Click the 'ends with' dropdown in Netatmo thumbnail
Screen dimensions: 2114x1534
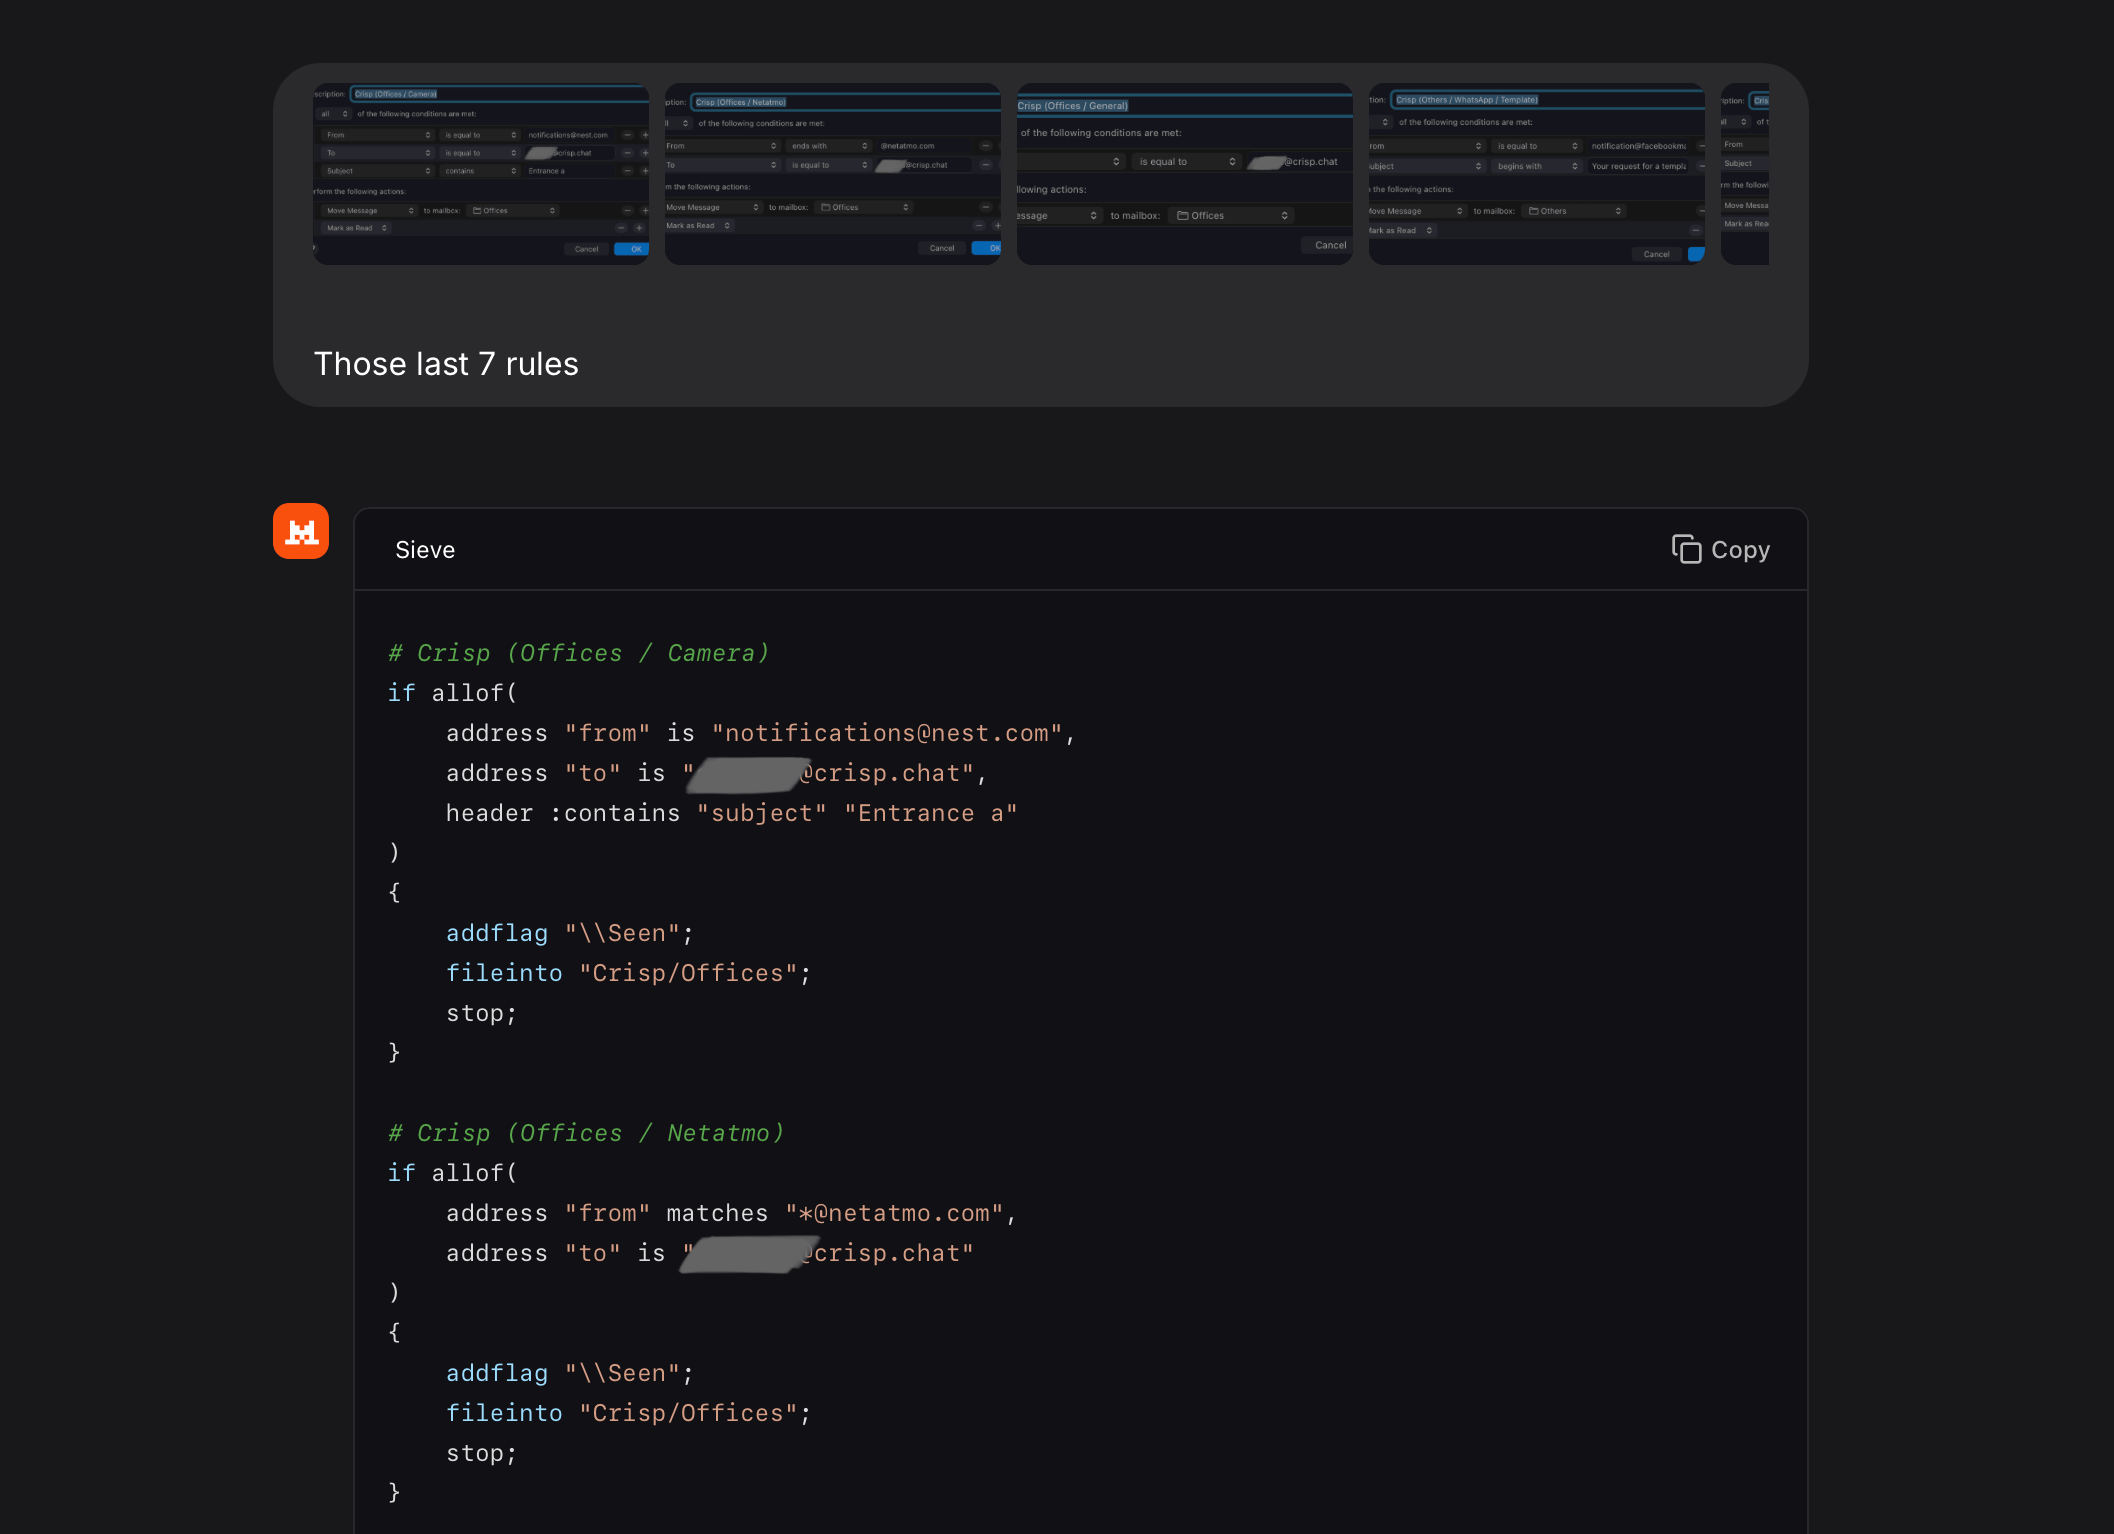(x=829, y=146)
